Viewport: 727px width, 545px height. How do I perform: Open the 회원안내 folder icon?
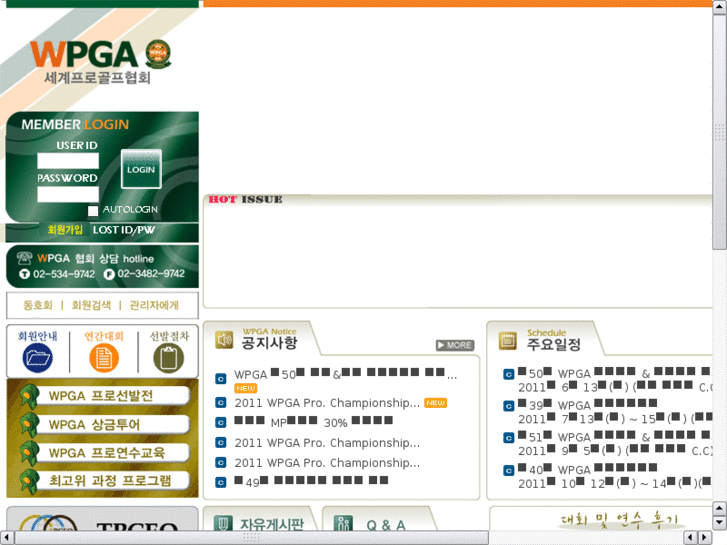click(38, 358)
